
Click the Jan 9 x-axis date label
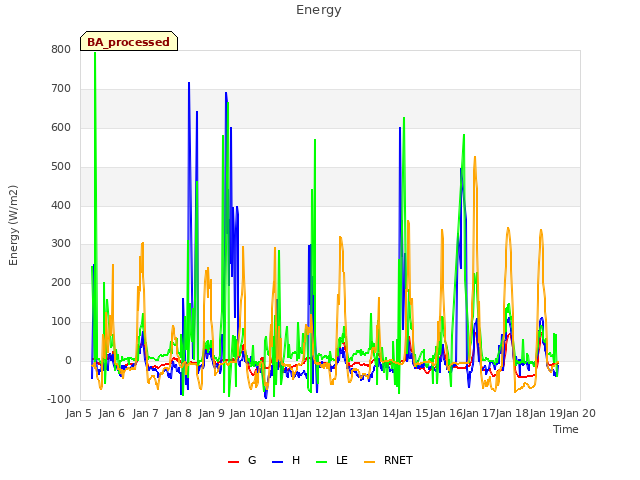tap(212, 413)
